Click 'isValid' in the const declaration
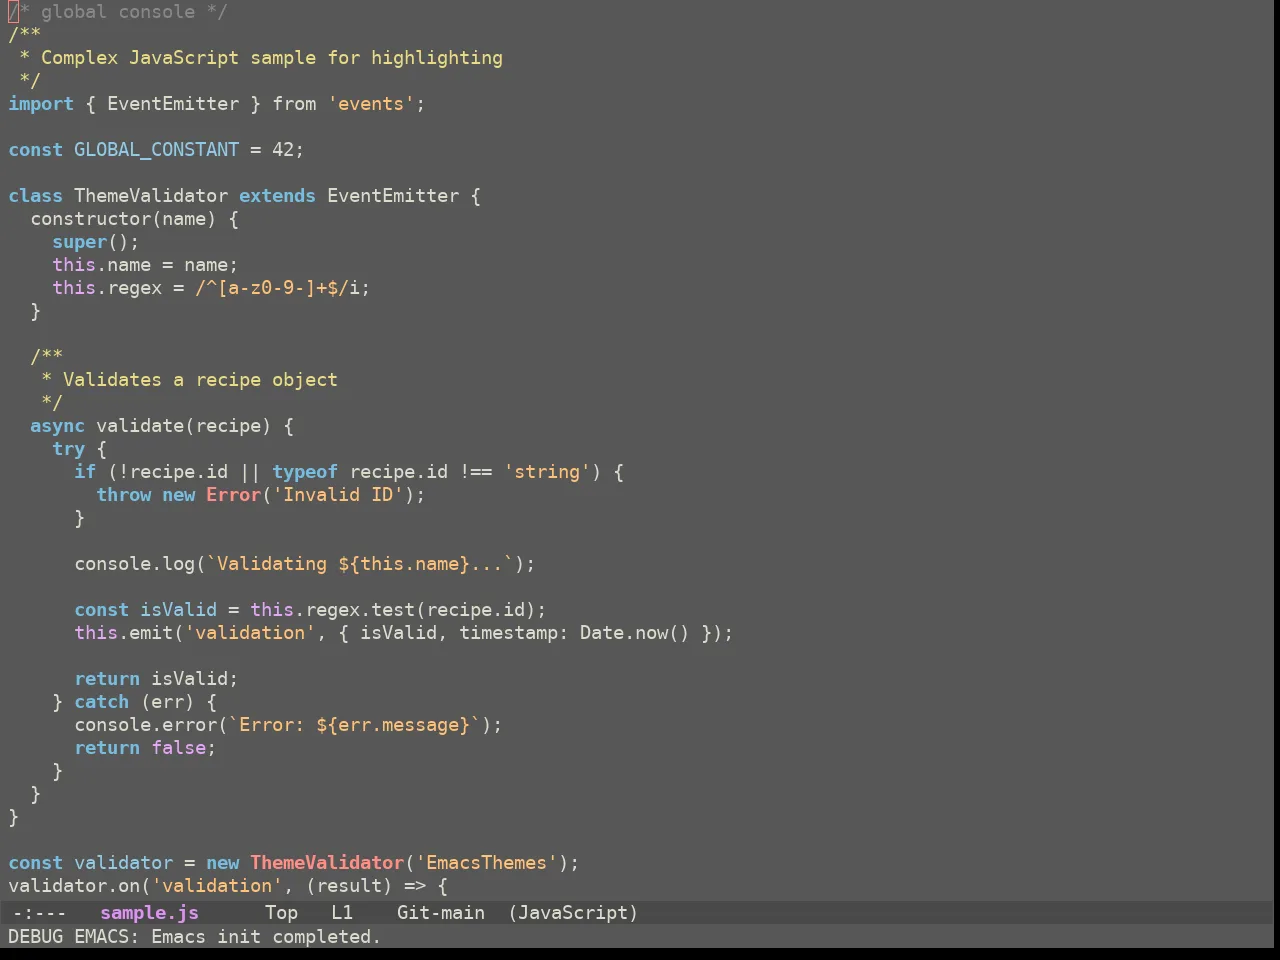Image resolution: width=1280 pixels, height=960 pixels. pyautogui.click(x=179, y=610)
